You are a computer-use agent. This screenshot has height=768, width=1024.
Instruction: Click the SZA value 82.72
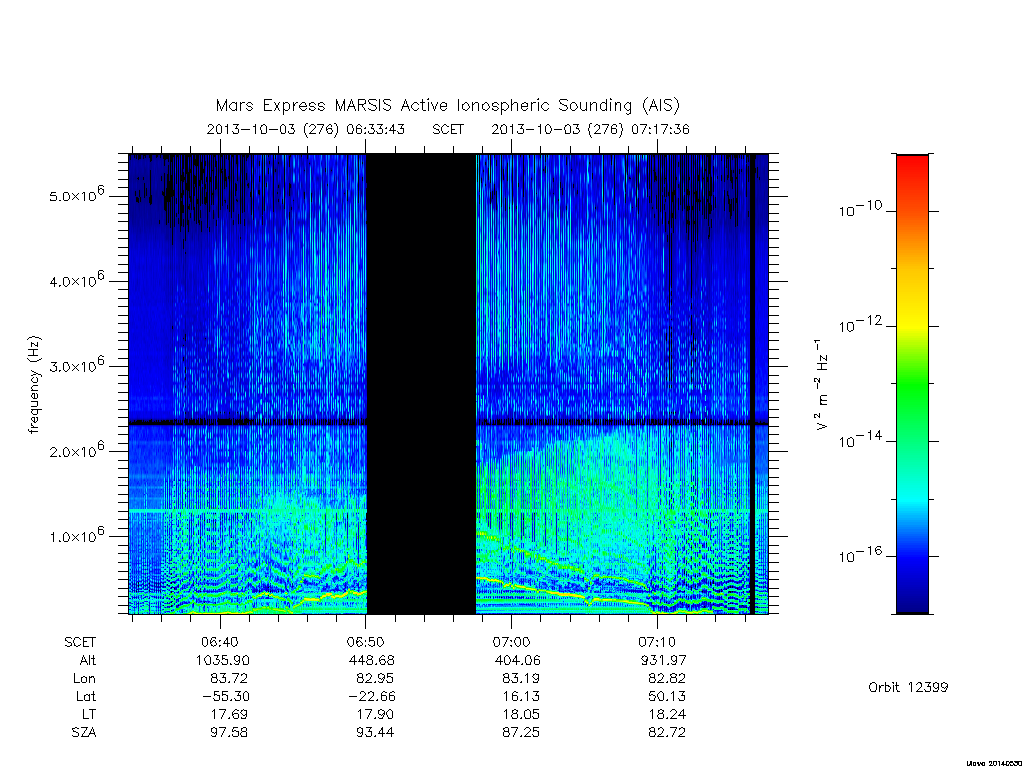[x=667, y=732]
